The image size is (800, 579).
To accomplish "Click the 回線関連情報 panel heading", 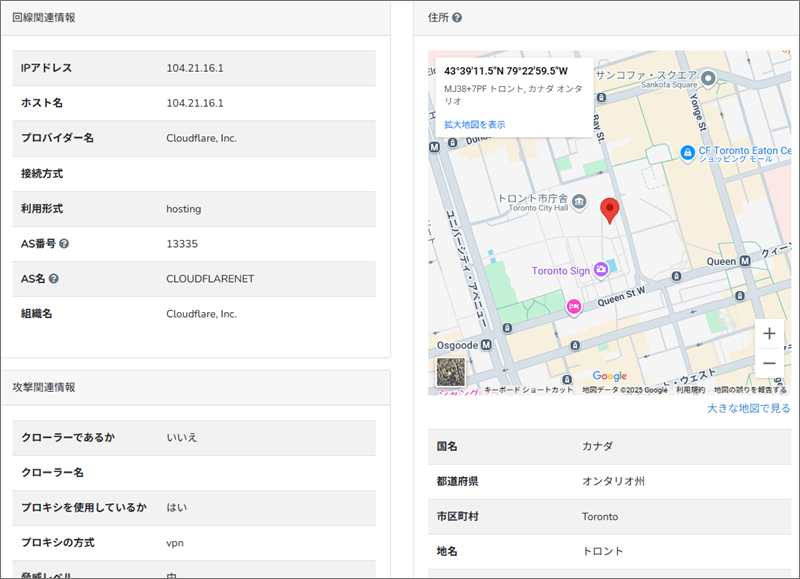I will tap(44, 18).
